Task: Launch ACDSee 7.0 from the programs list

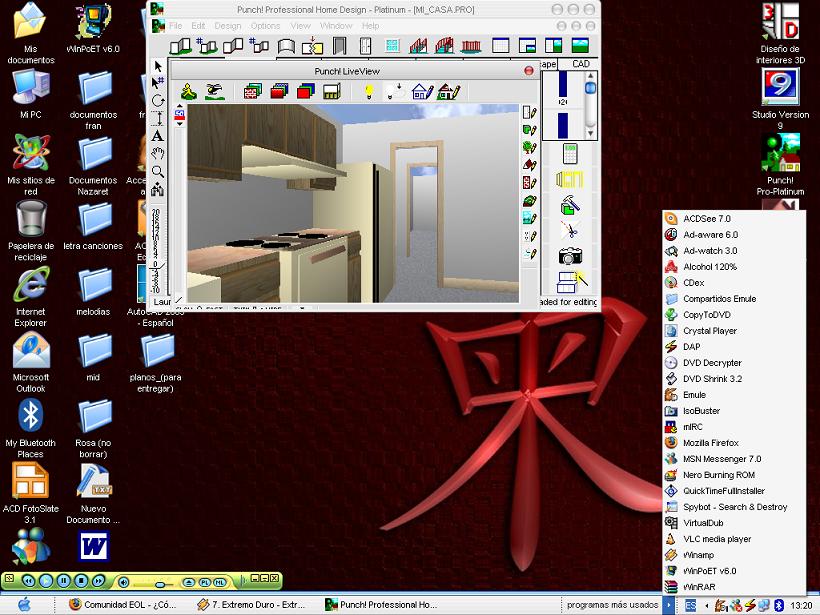Action: coord(734,219)
